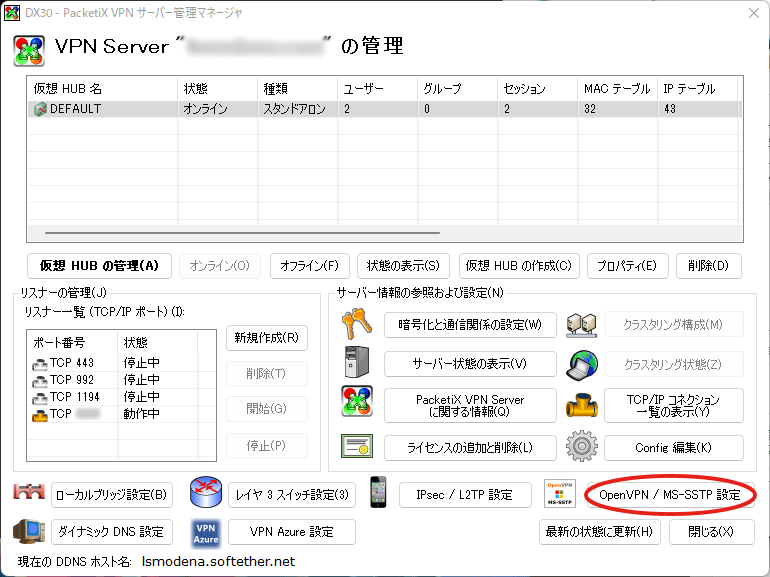770x577 pixels.
Task: Click the pipe fitting TCP/IP connection icon
Action: [581, 405]
